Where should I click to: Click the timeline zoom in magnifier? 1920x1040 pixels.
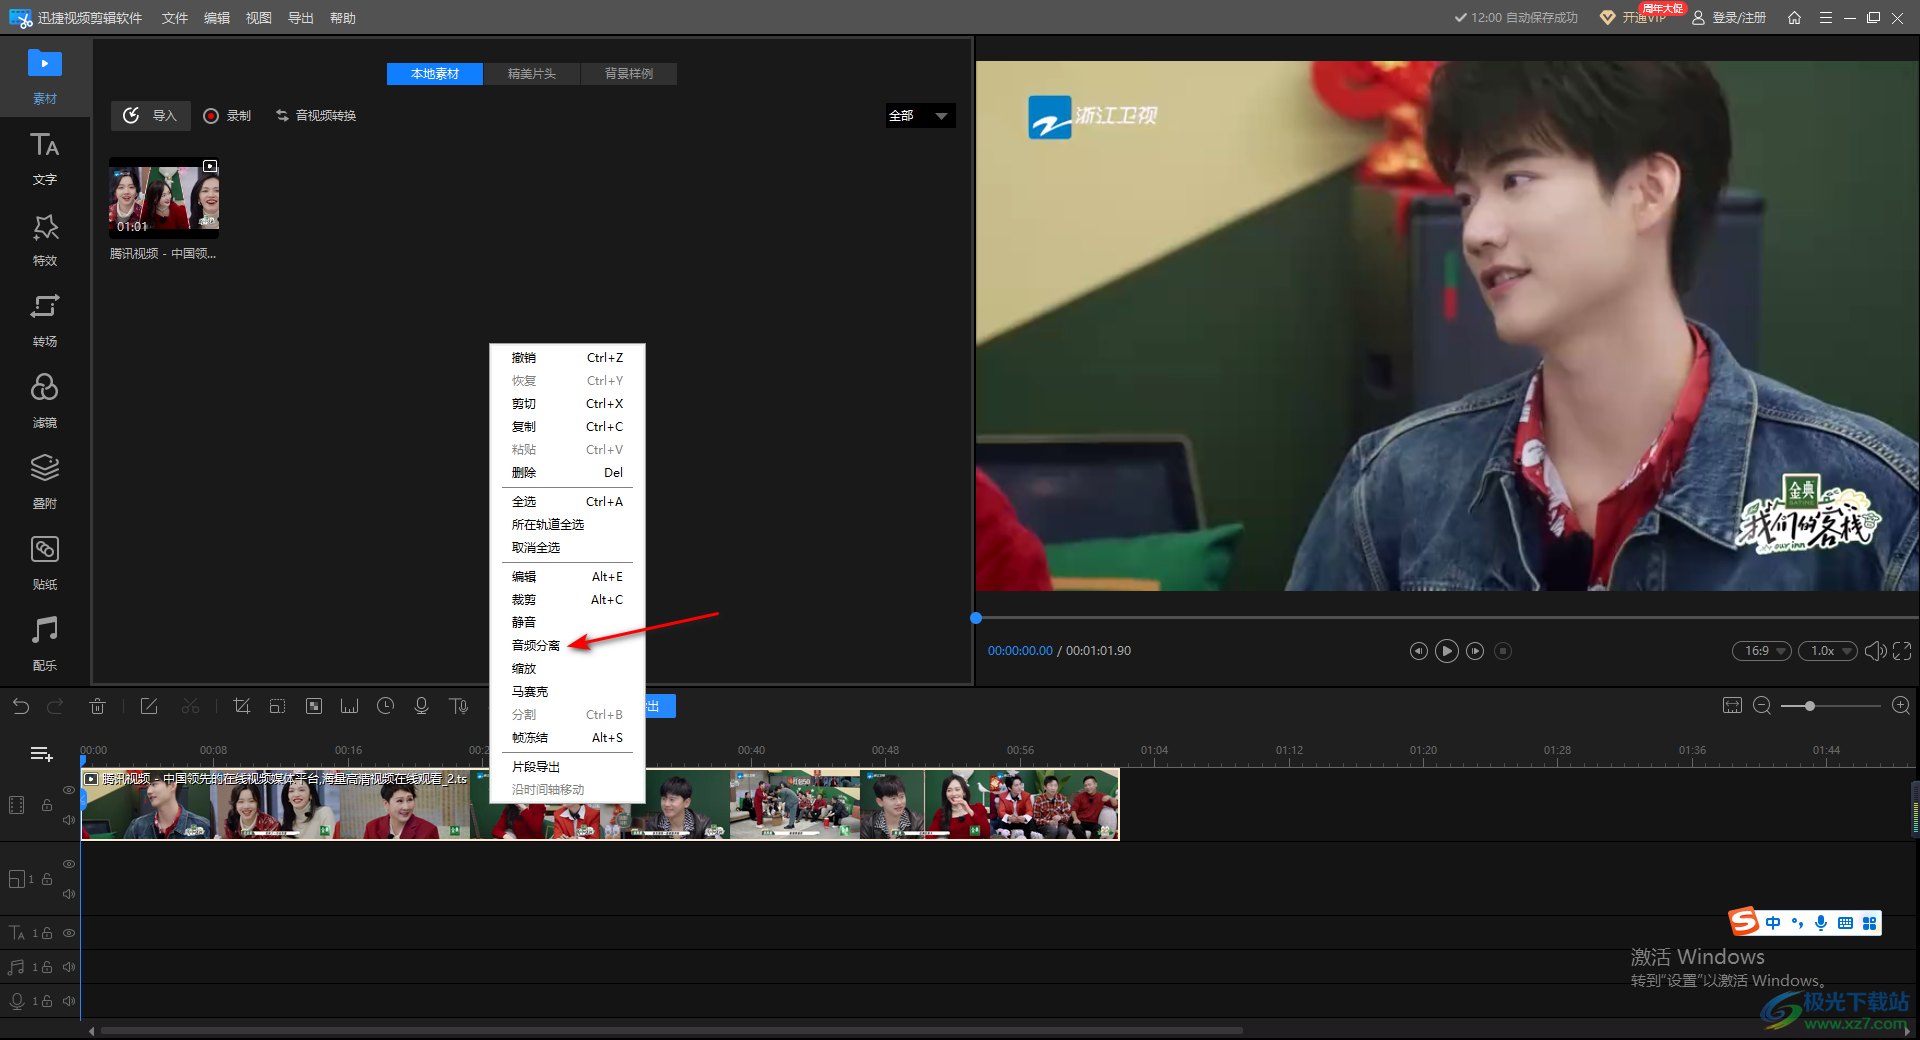pos(1901,706)
